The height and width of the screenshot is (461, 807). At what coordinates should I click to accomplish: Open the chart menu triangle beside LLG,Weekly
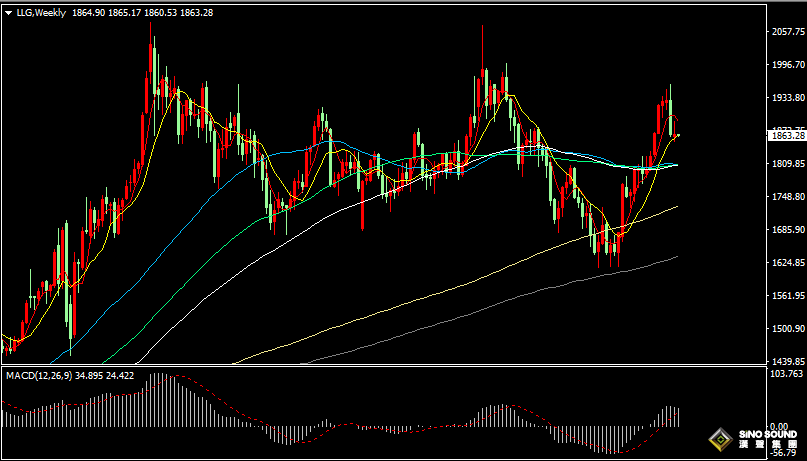point(9,14)
